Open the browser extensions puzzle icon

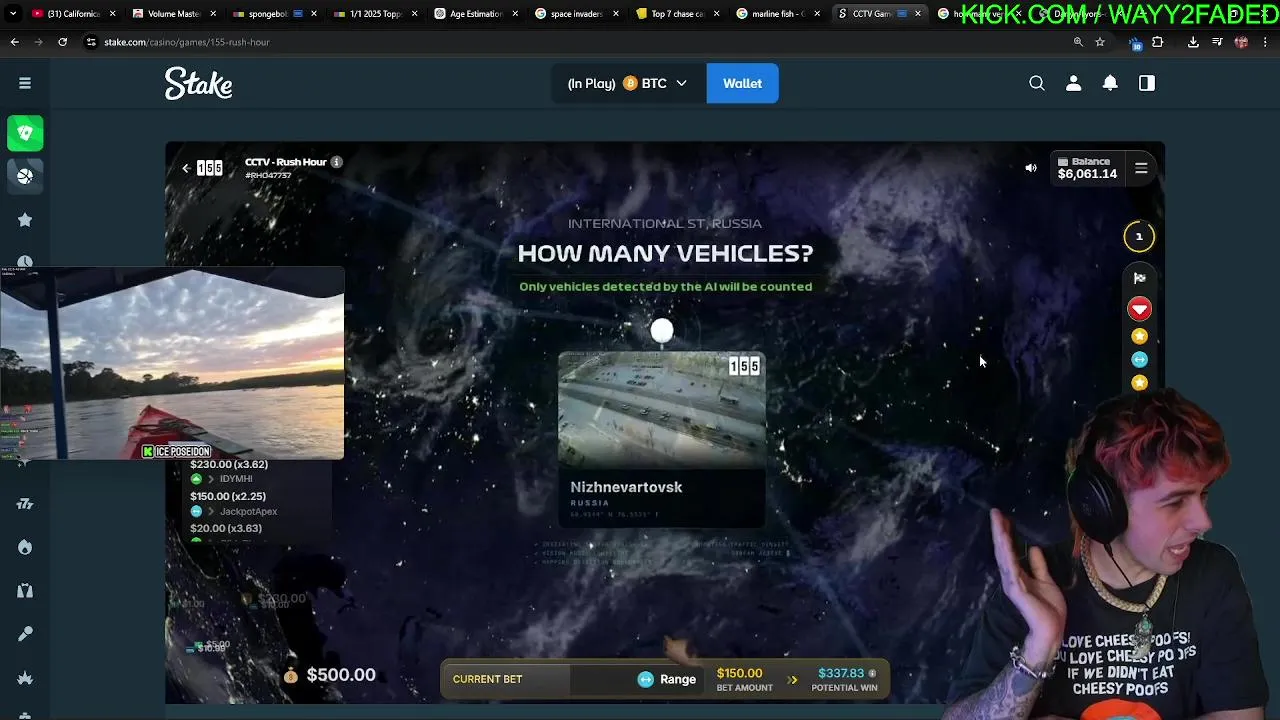[x=1158, y=42]
